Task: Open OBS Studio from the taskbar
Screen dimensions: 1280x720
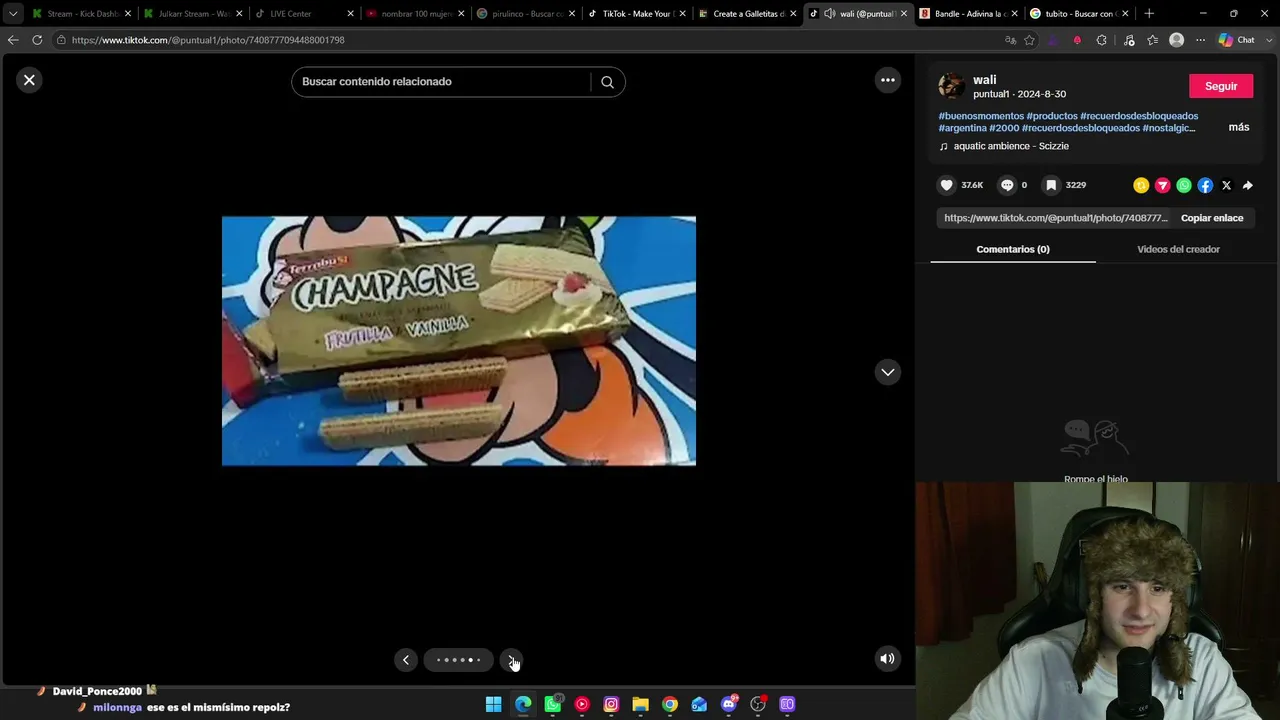Action: pyautogui.click(x=758, y=705)
